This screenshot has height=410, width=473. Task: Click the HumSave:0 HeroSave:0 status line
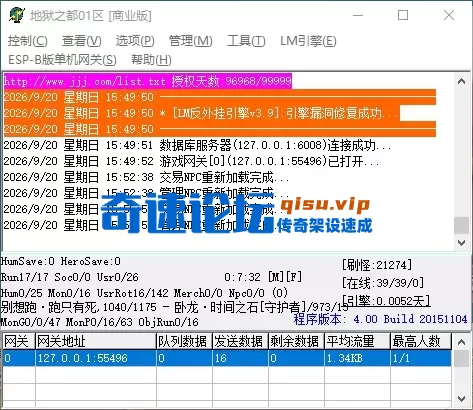(61, 261)
